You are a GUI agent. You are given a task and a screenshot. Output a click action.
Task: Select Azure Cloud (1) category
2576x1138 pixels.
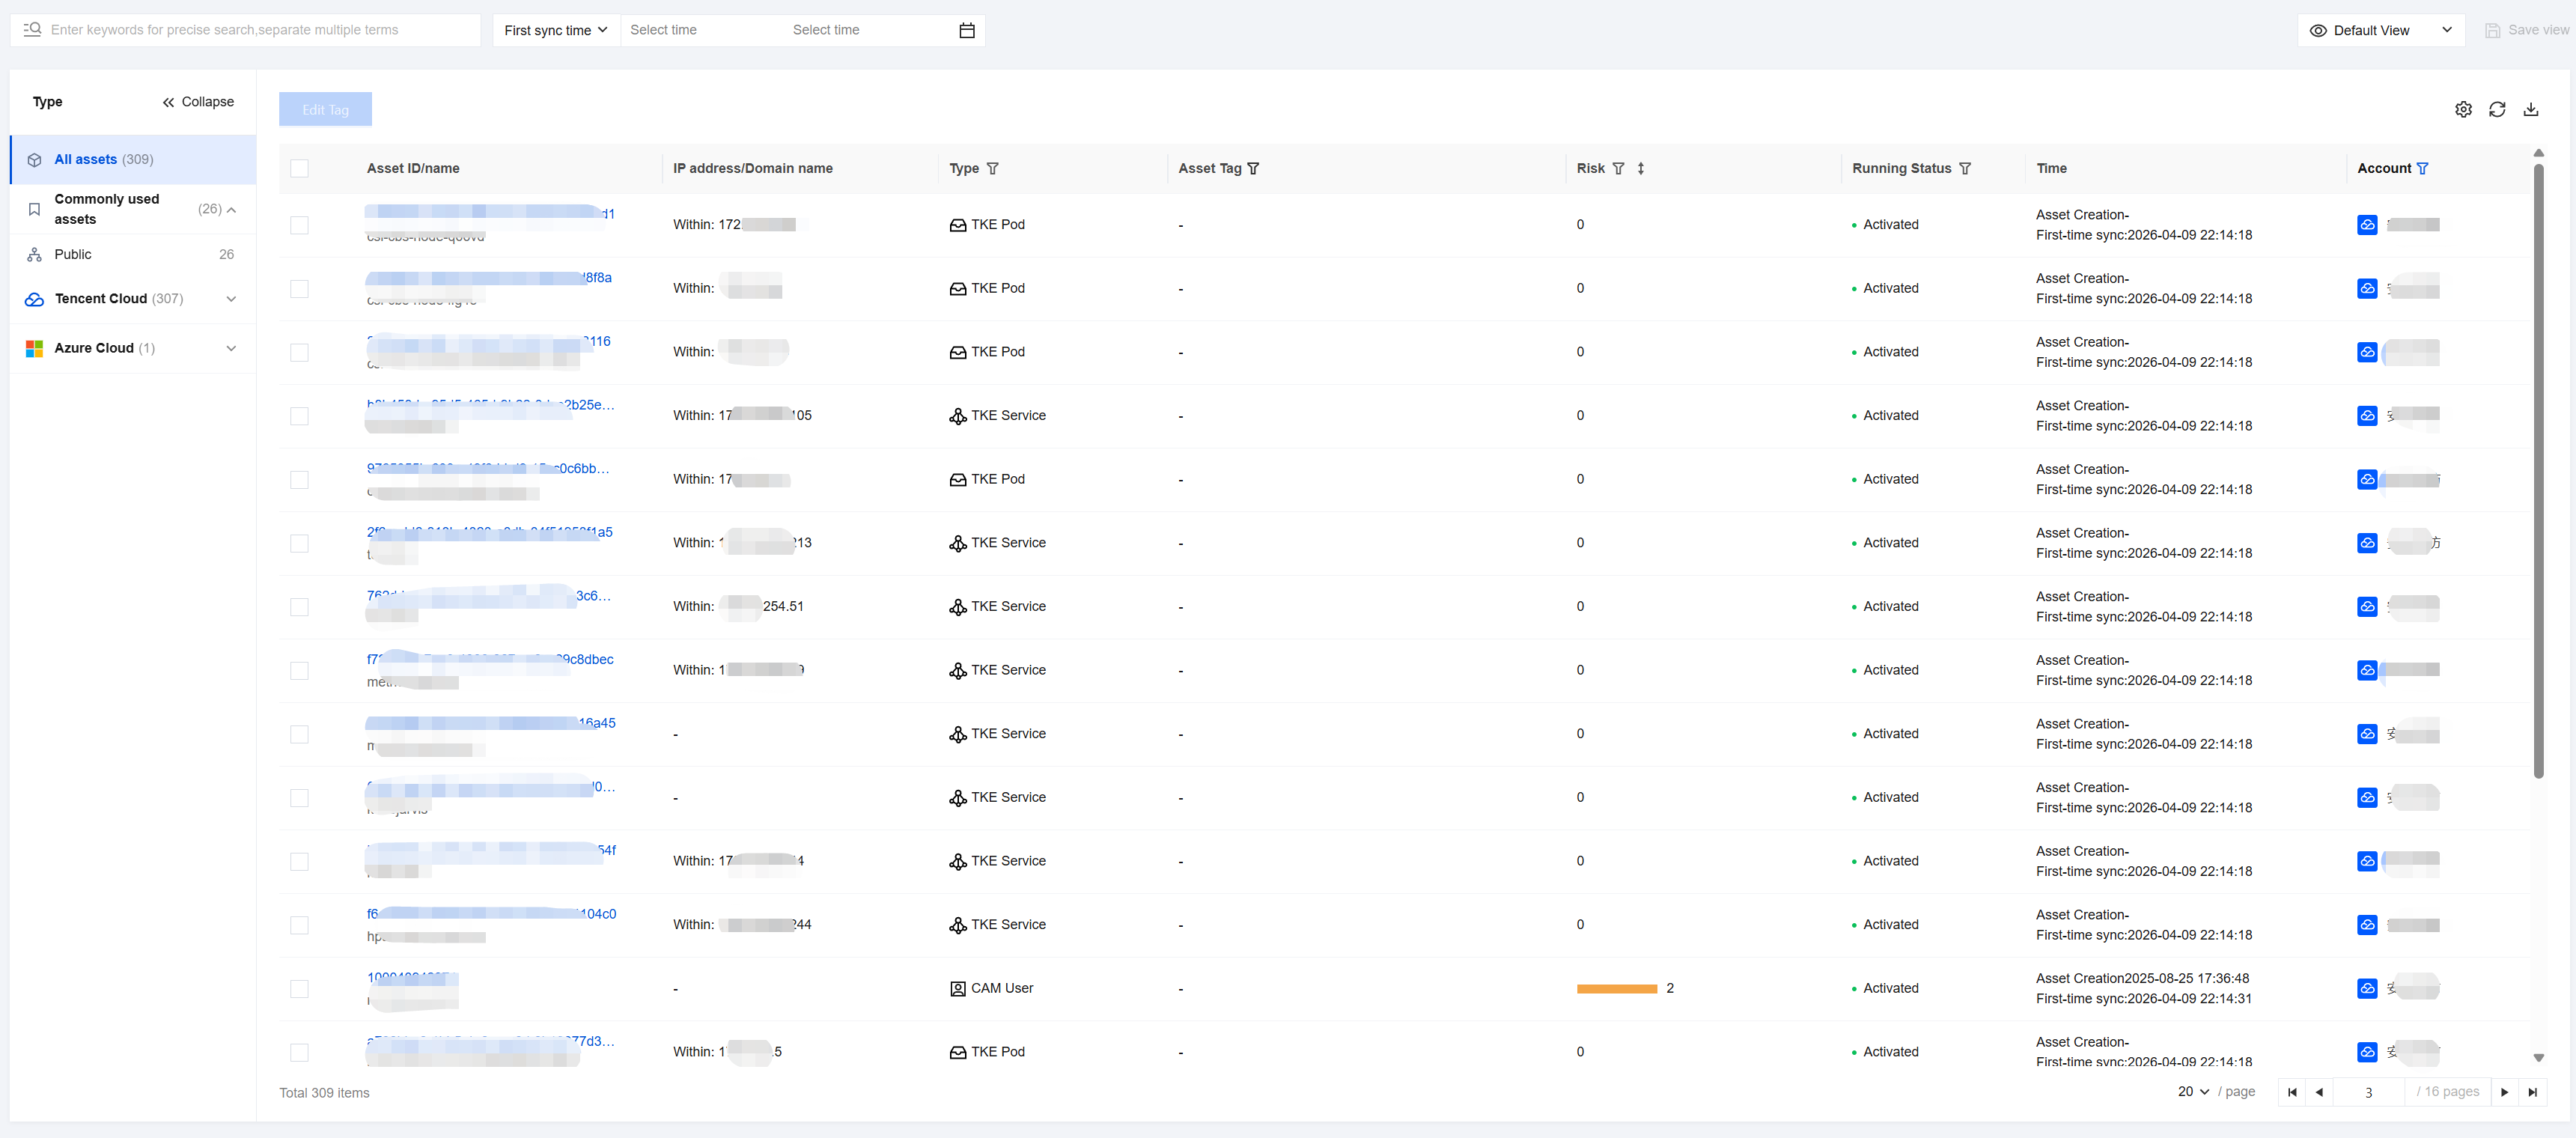point(133,348)
